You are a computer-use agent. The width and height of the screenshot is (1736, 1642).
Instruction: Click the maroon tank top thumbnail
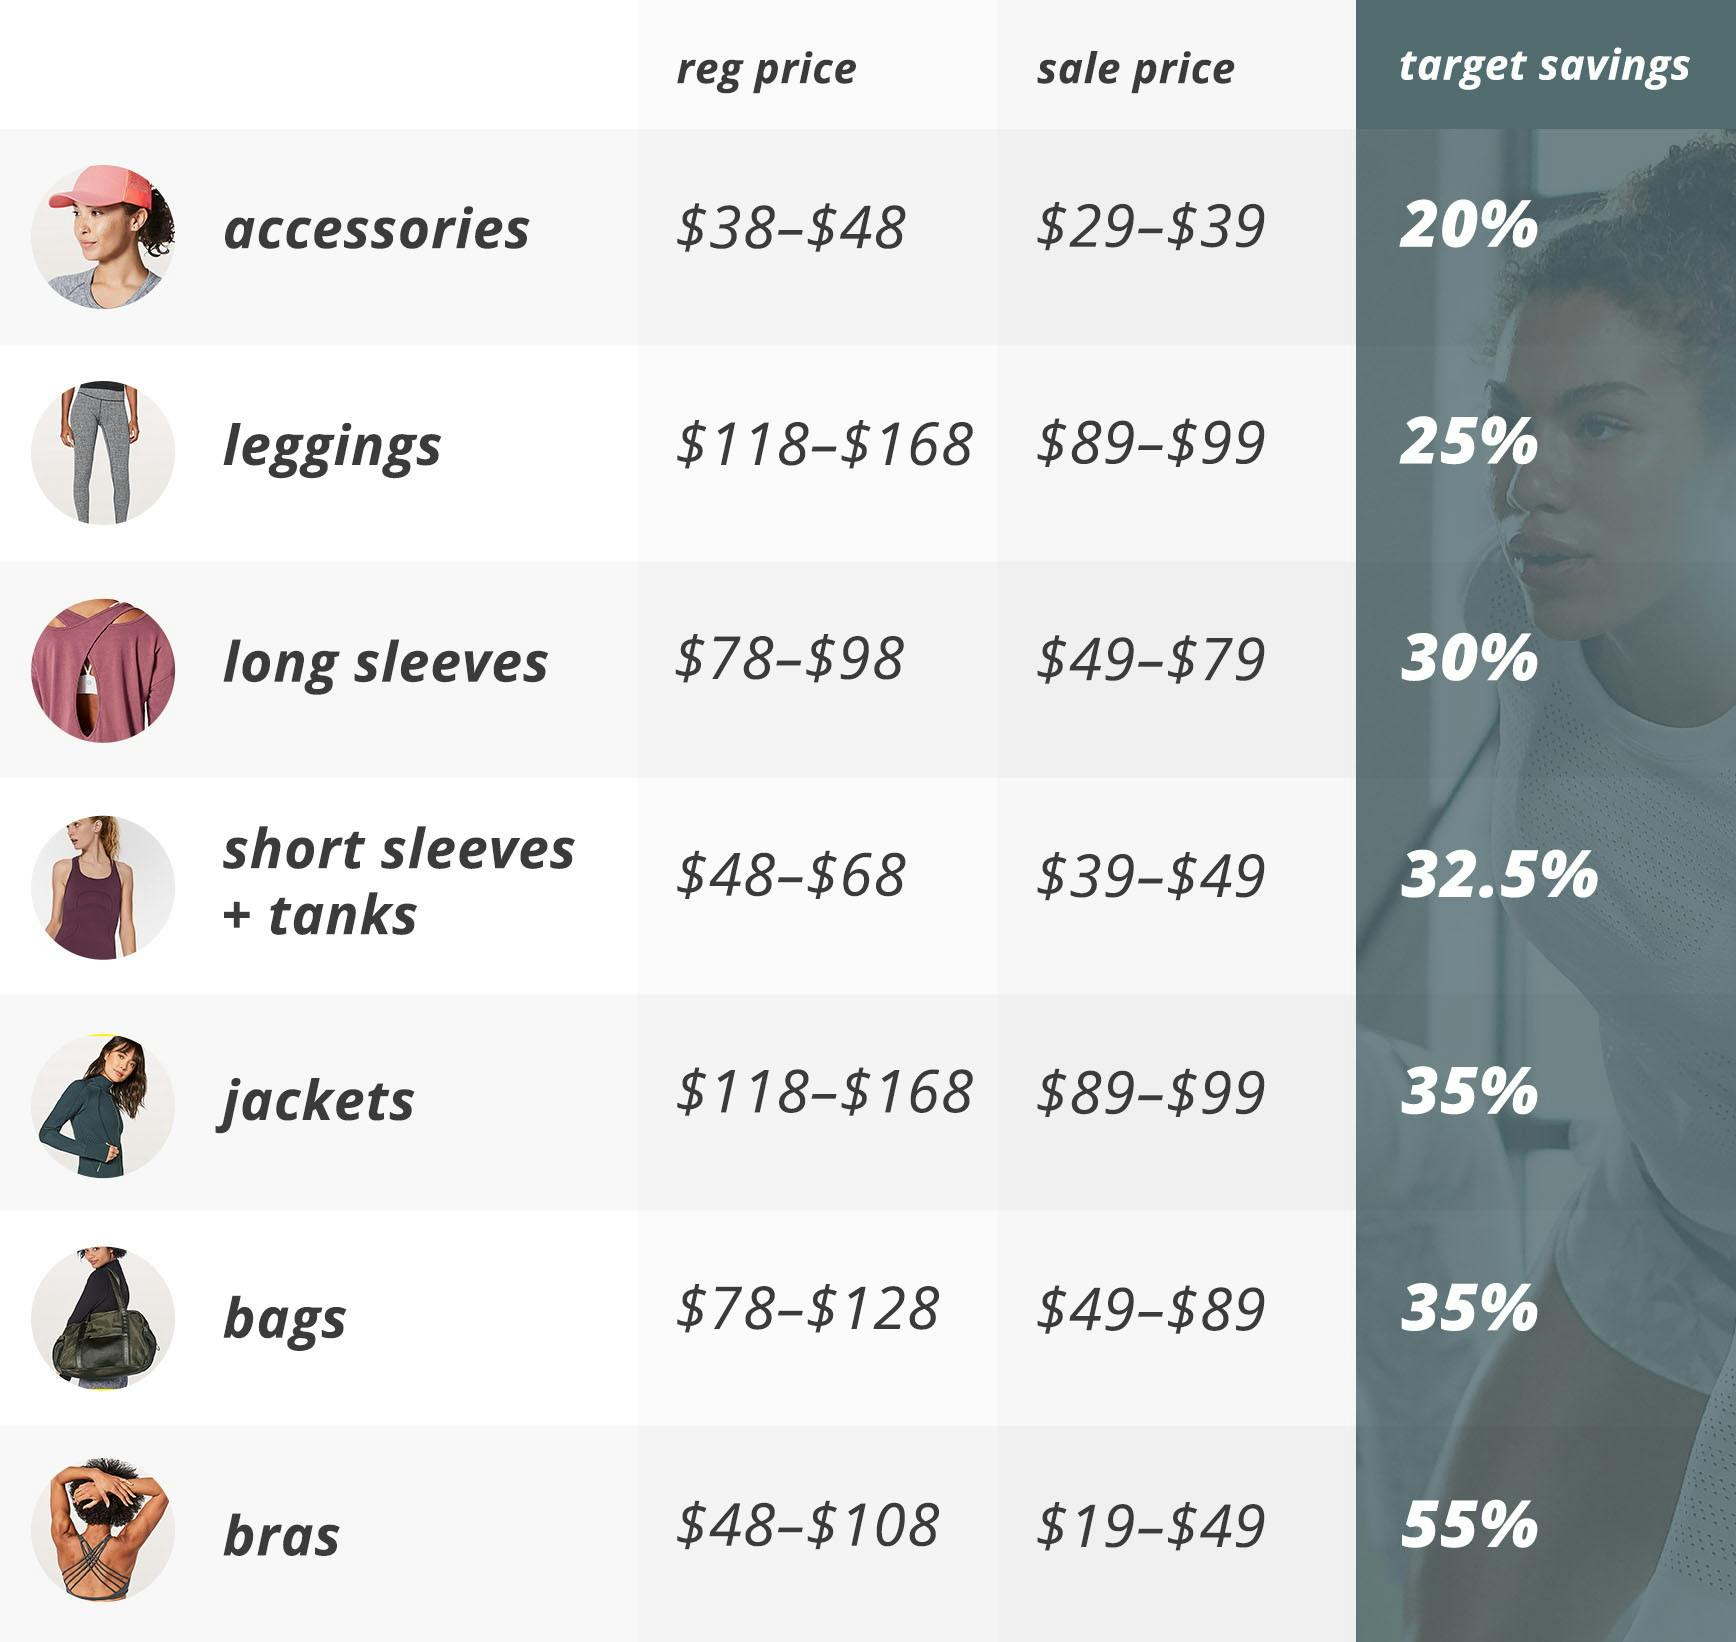click(x=103, y=887)
